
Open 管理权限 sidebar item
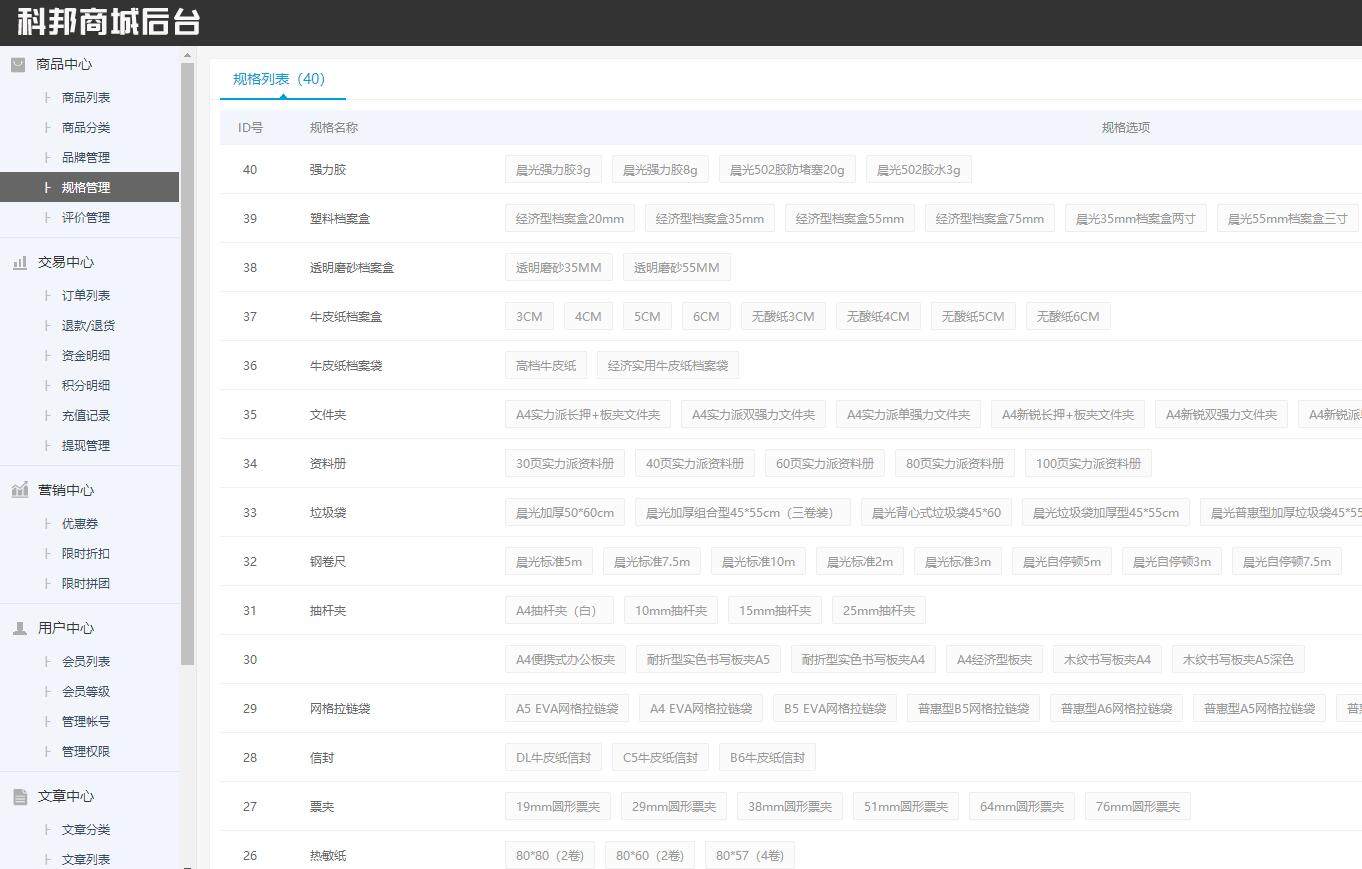click(86, 752)
